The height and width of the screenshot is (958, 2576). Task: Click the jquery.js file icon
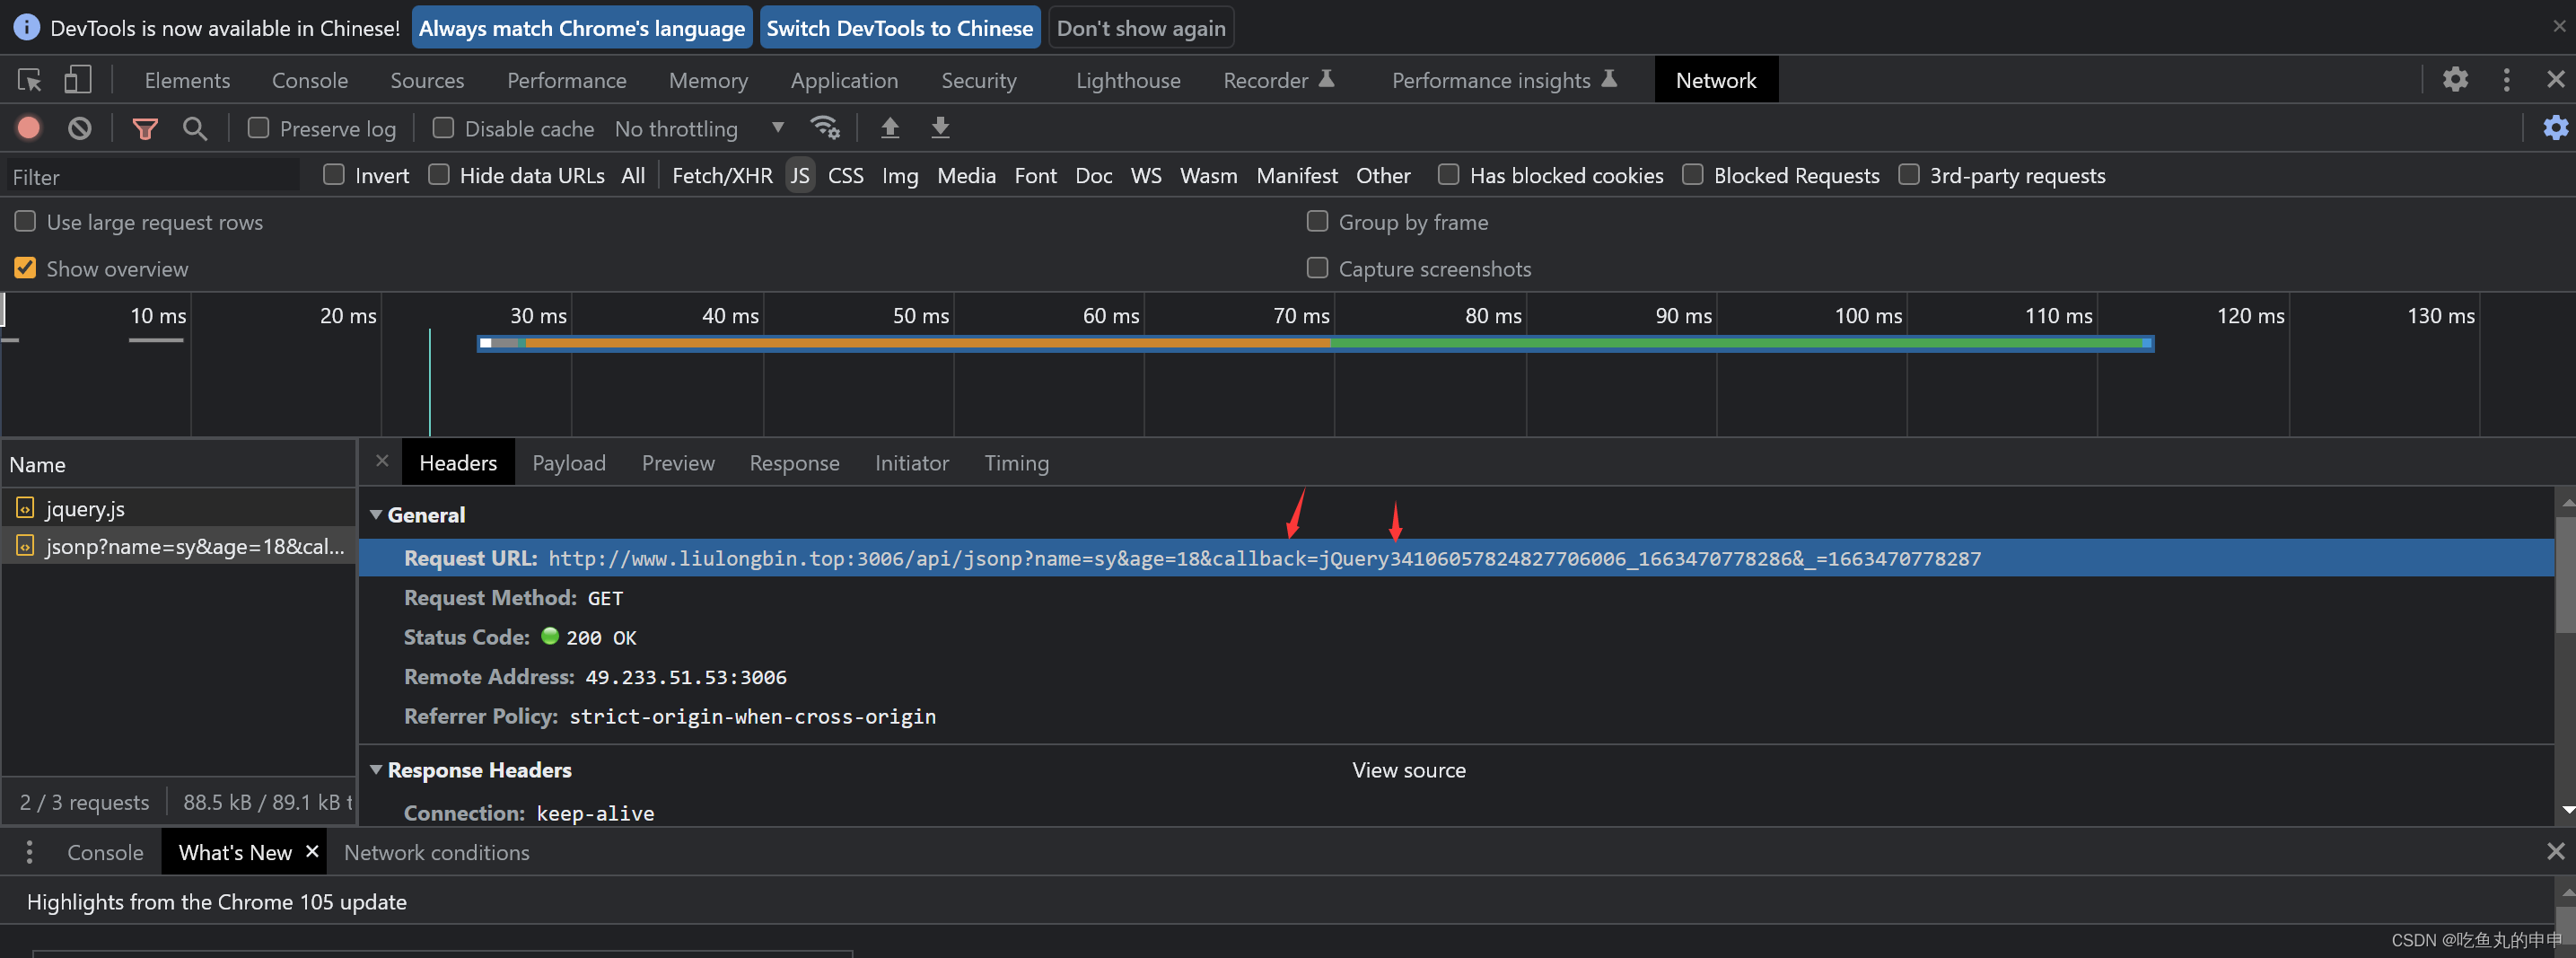point(25,508)
